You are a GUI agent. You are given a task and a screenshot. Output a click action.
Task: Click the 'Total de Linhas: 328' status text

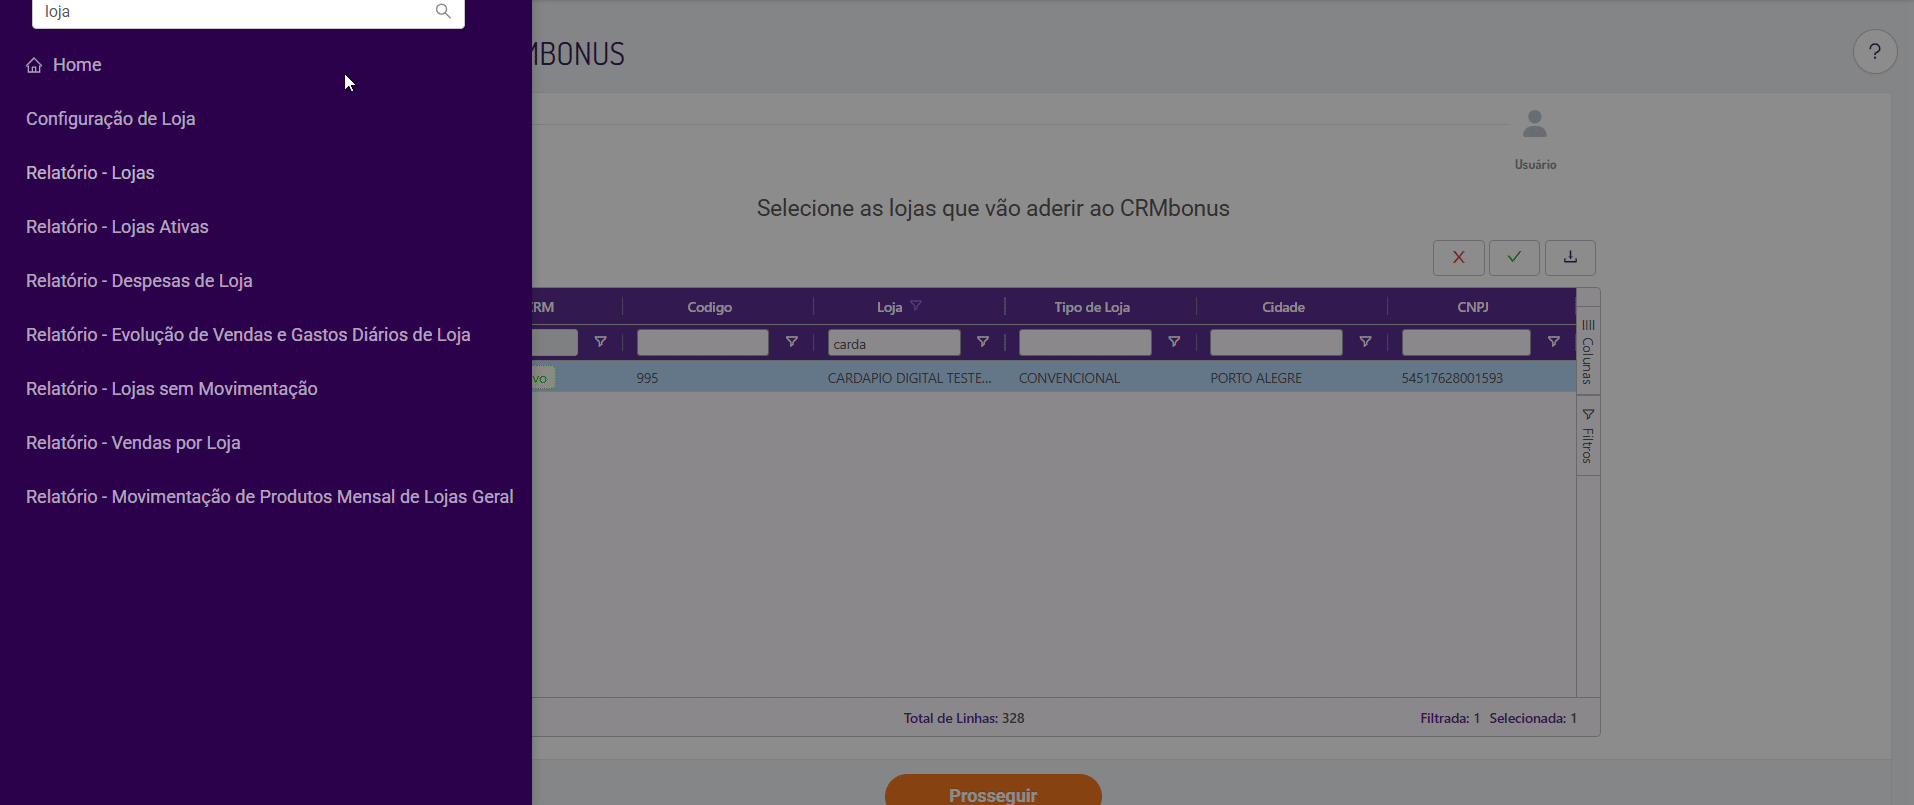964,718
